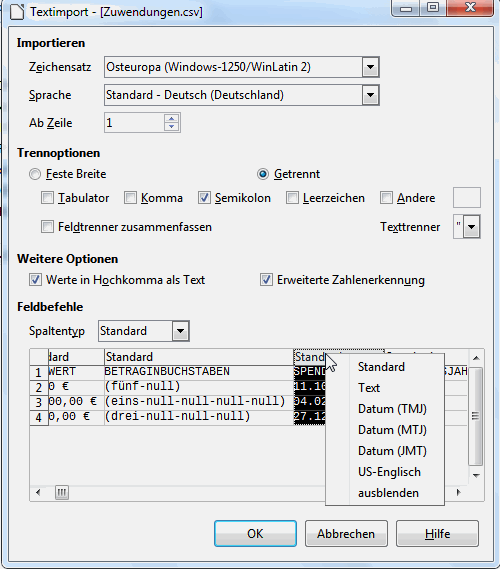
Task: Decrease the Ab Zeile value with down arrow
Action: pyautogui.click(x=172, y=127)
